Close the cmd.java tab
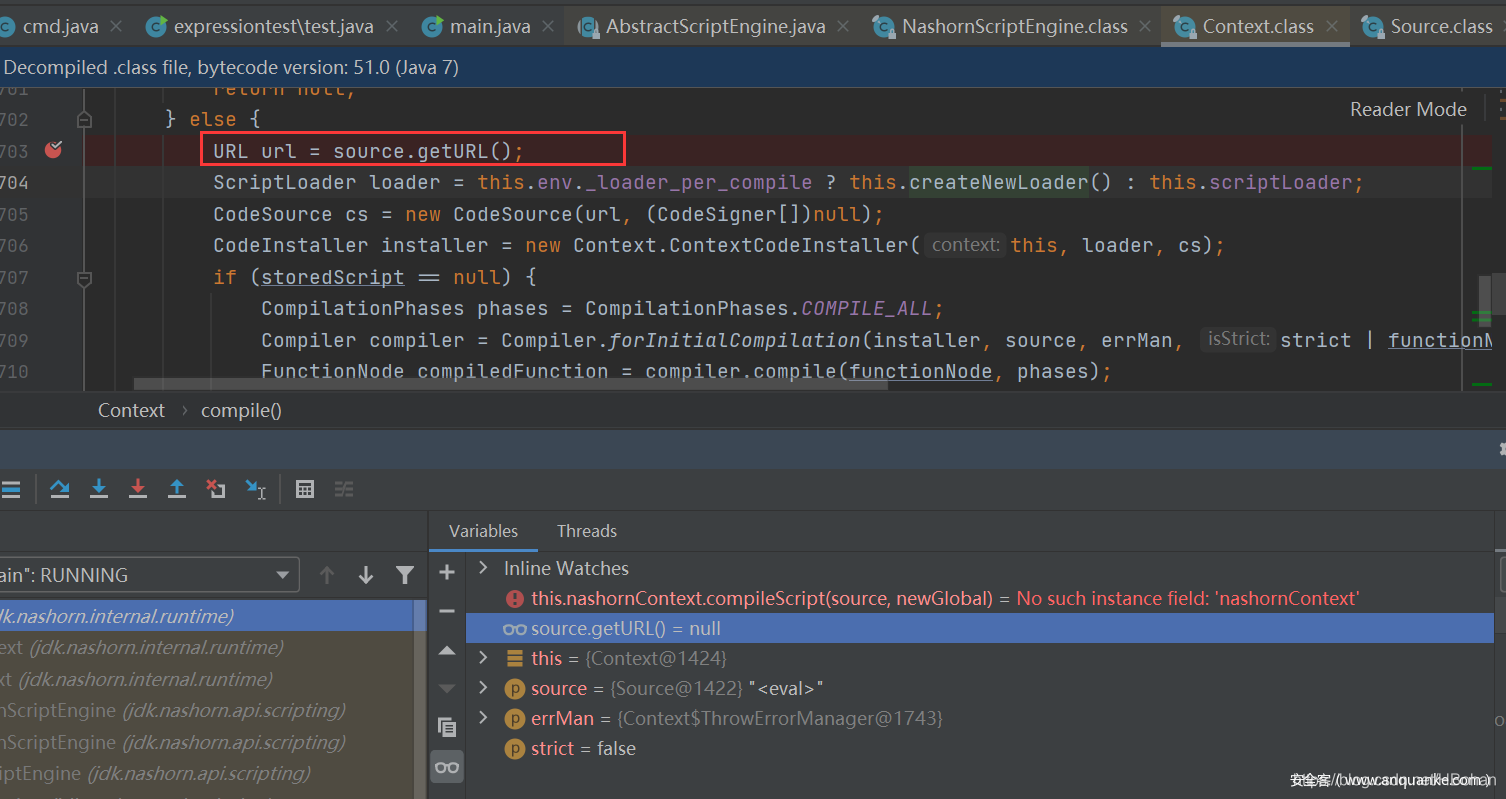 coord(116,27)
